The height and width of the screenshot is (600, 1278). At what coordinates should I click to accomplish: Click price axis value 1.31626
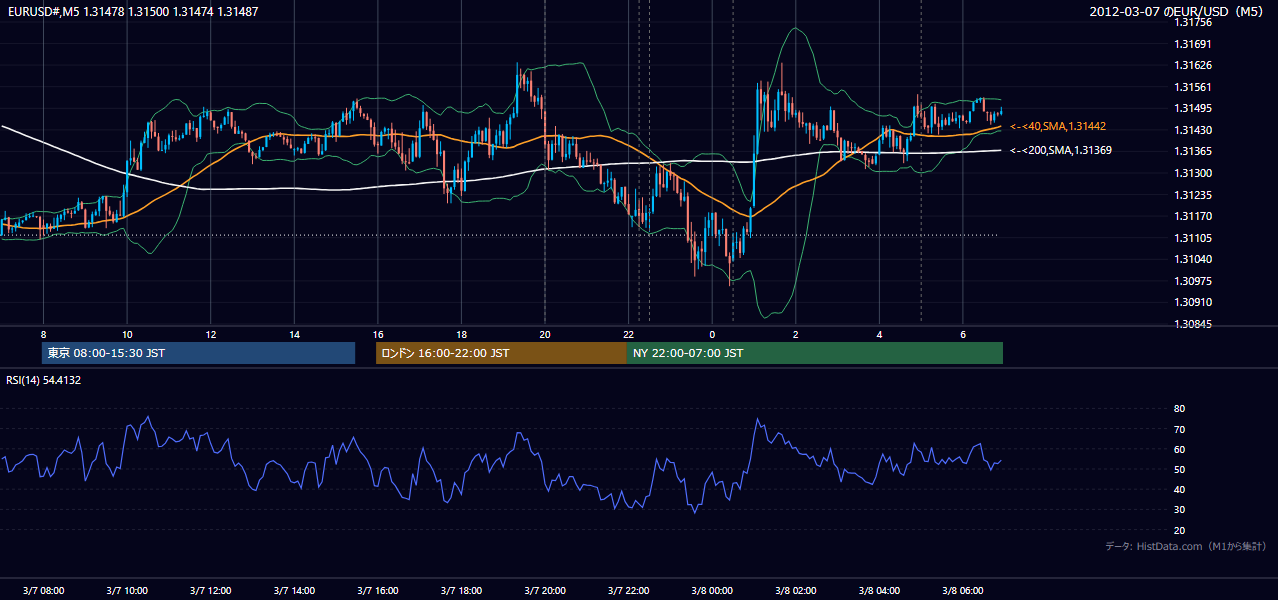(1192, 65)
